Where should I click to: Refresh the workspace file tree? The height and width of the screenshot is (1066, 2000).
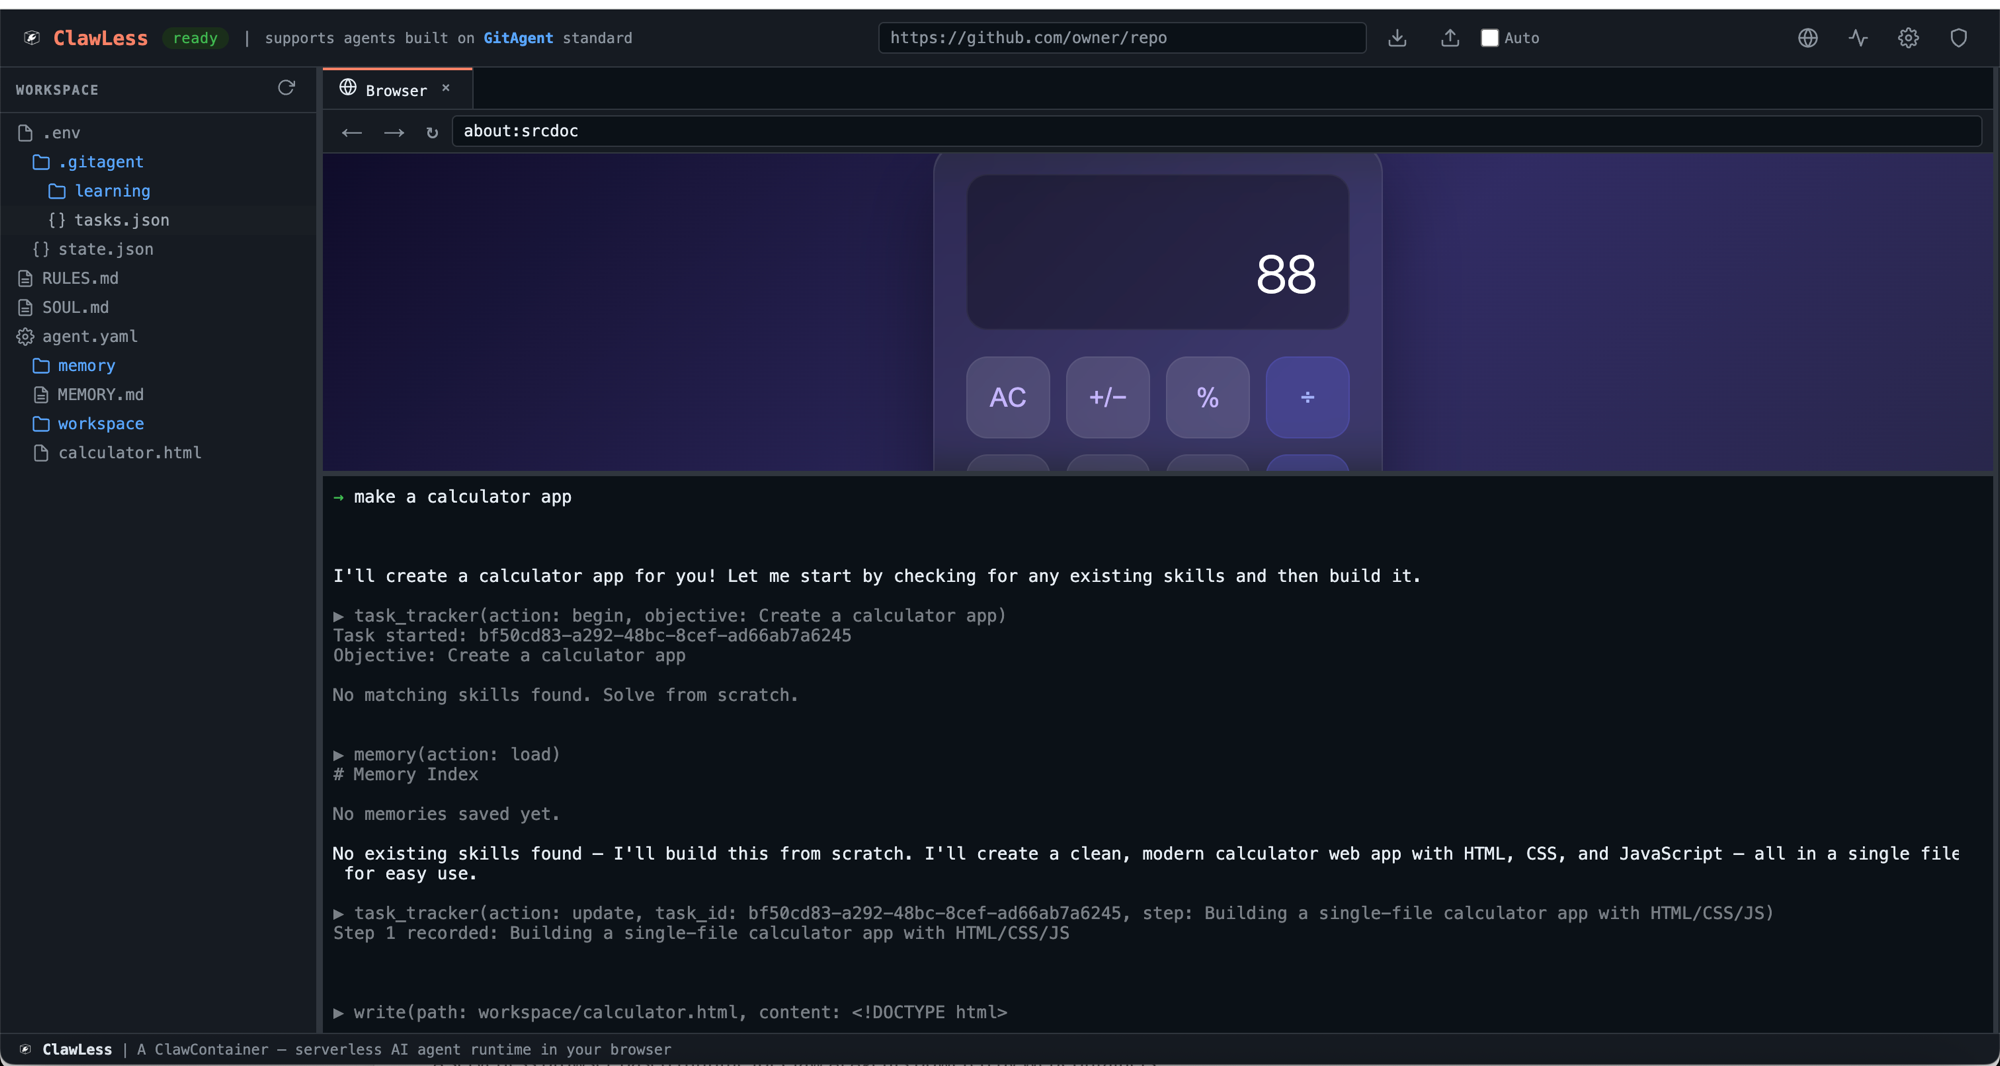tap(286, 88)
